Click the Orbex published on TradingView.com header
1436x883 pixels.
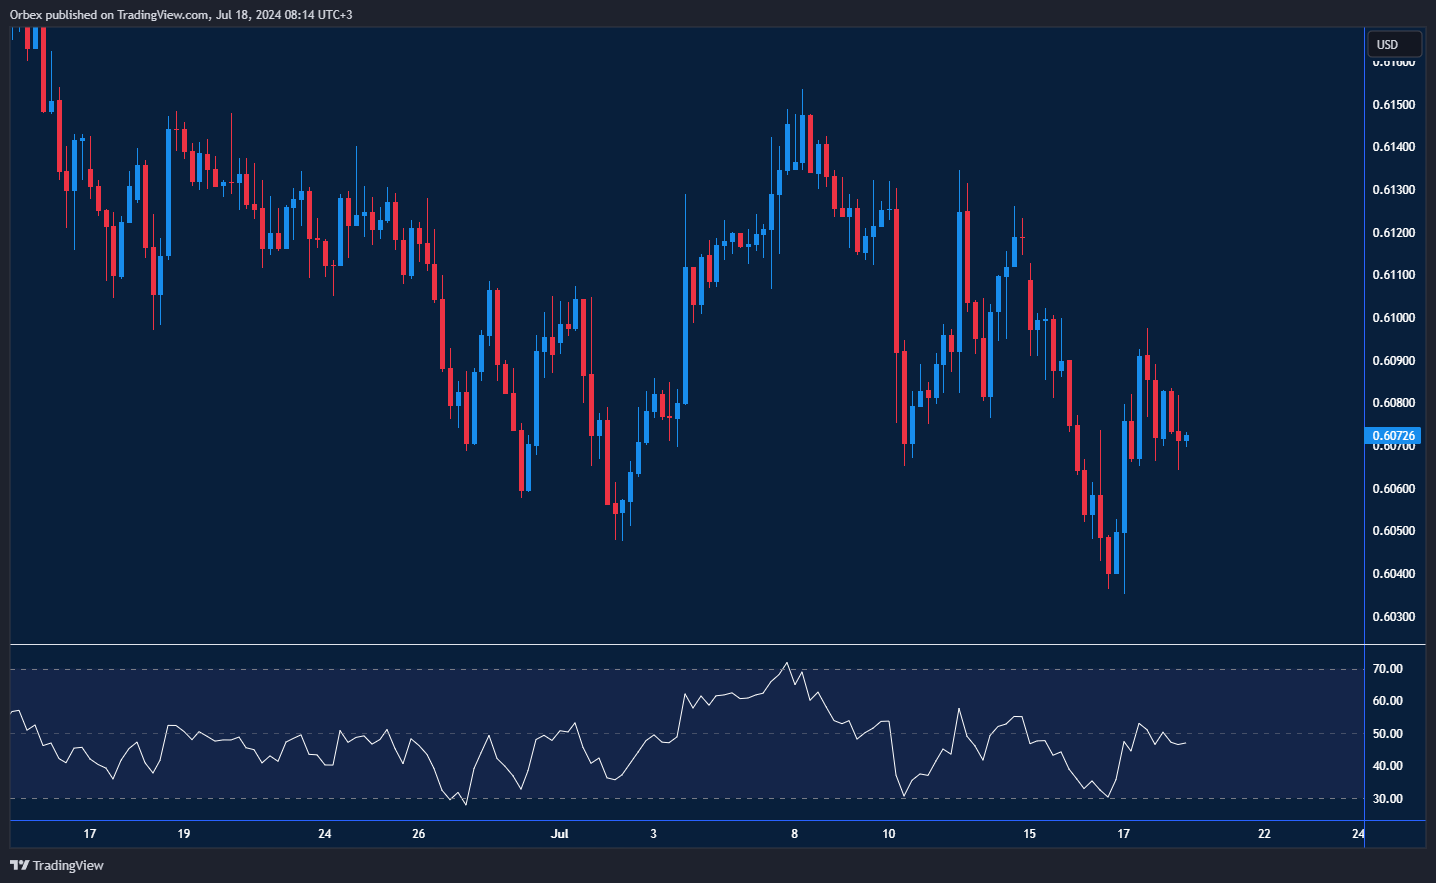180,14
